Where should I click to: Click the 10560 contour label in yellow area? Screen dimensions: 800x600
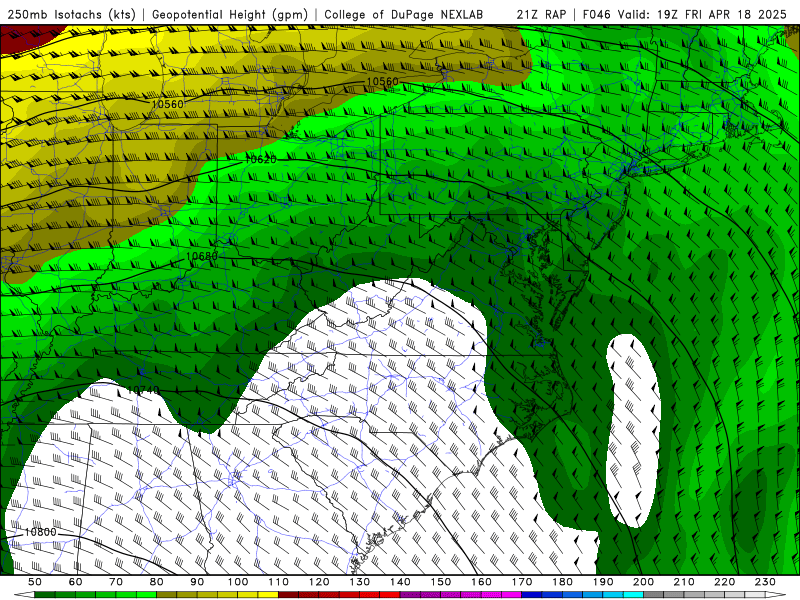[x=167, y=104]
